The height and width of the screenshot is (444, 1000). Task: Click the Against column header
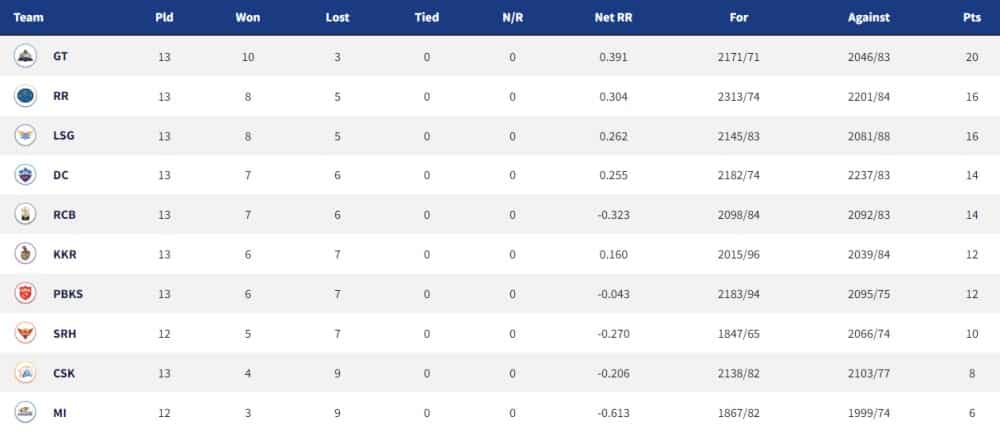pos(869,18)
